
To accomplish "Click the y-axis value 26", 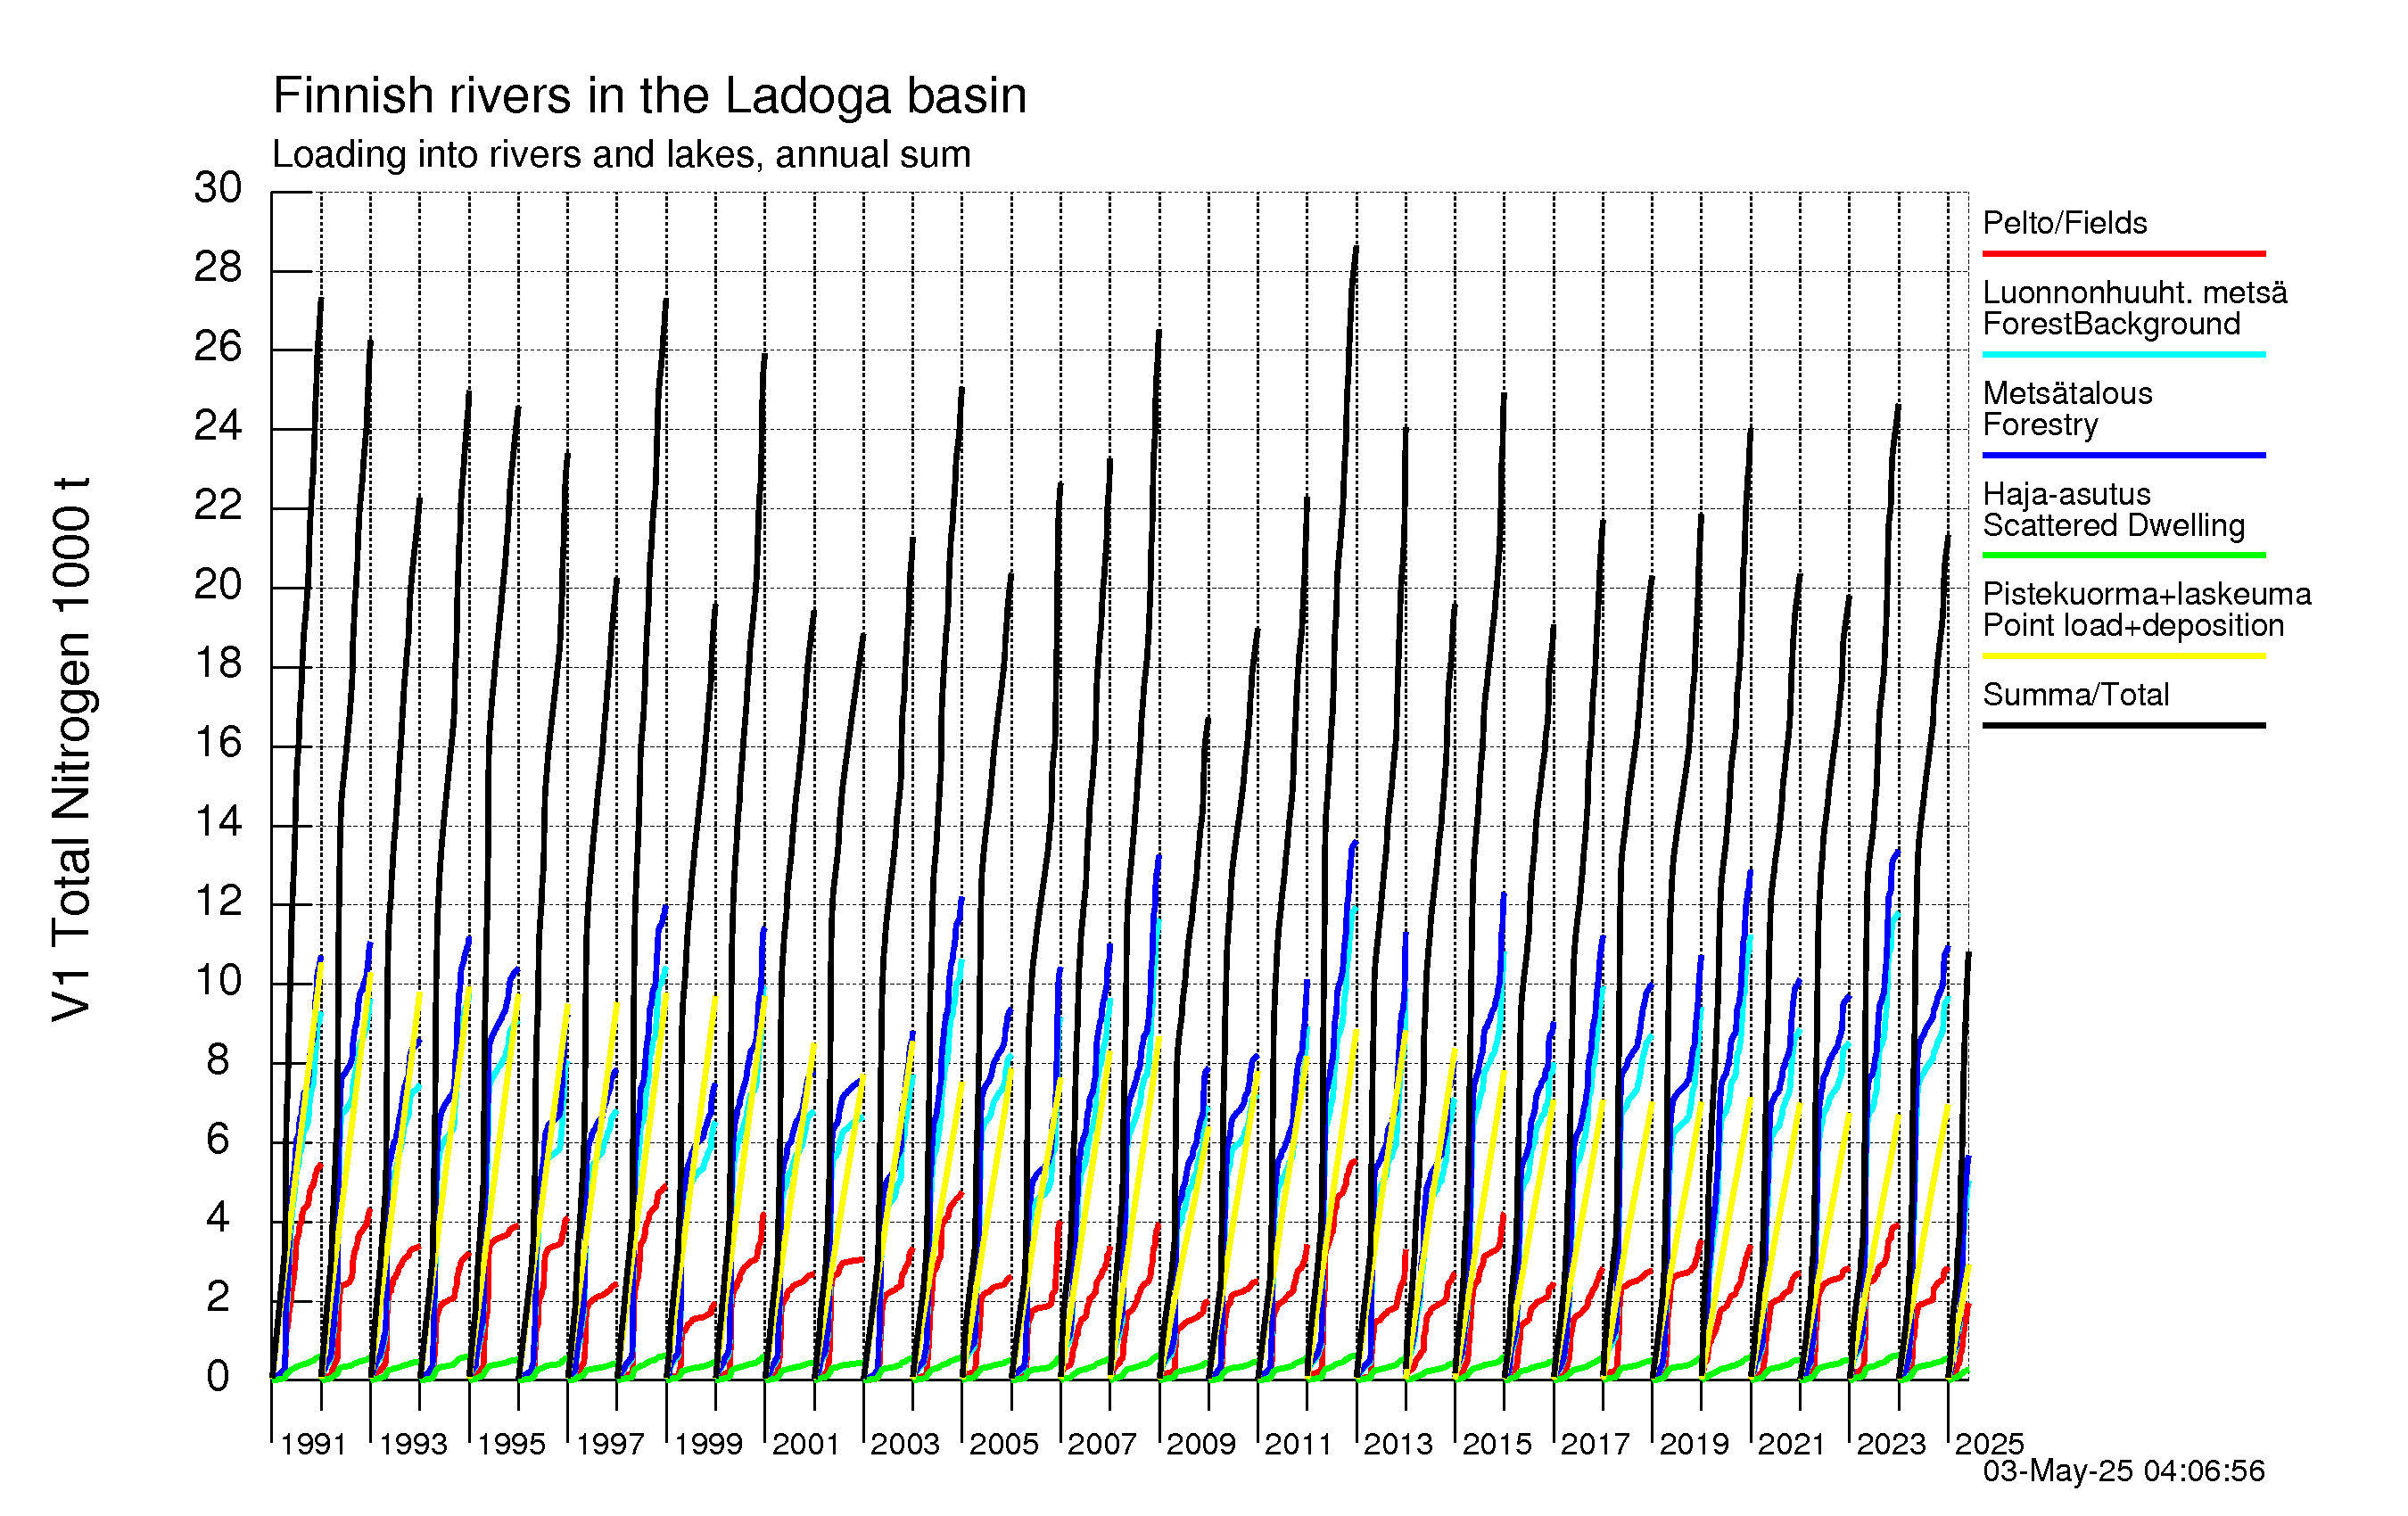I will (x=218, y=347).
